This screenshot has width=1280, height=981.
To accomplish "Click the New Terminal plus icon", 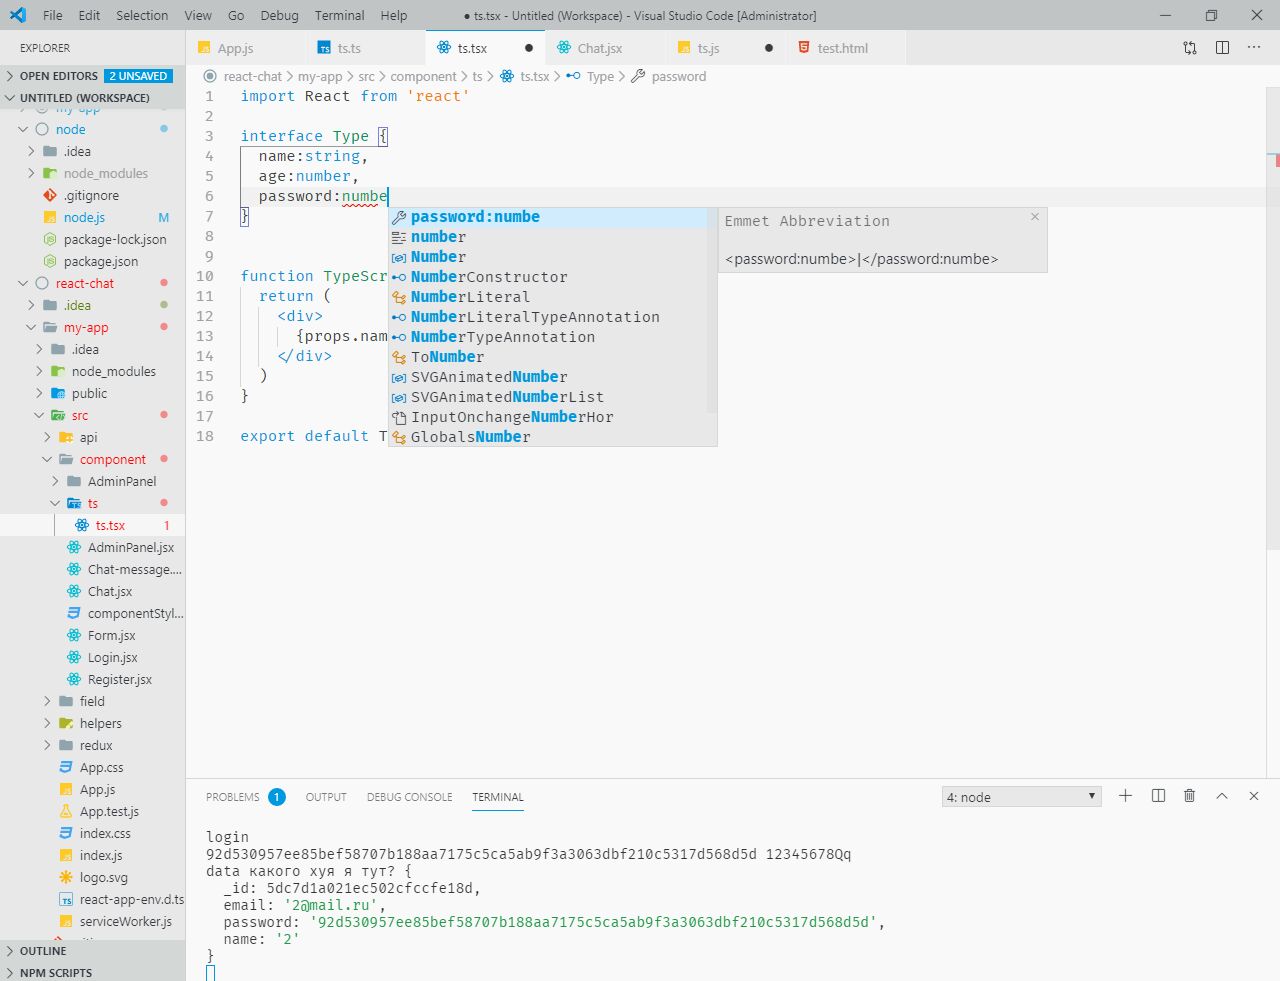I will pos(1125,796).
